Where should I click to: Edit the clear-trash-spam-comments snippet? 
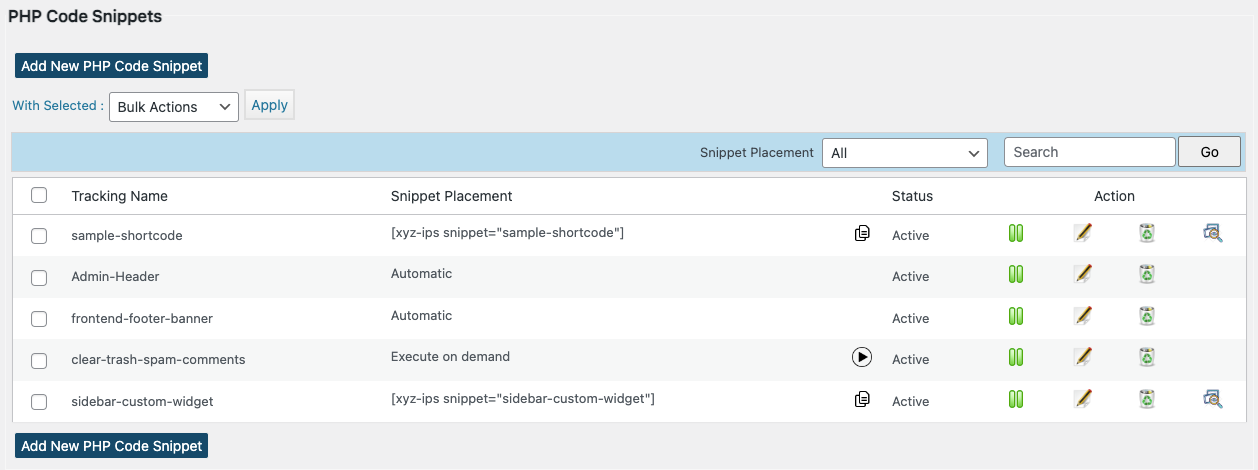point(1082,357)
